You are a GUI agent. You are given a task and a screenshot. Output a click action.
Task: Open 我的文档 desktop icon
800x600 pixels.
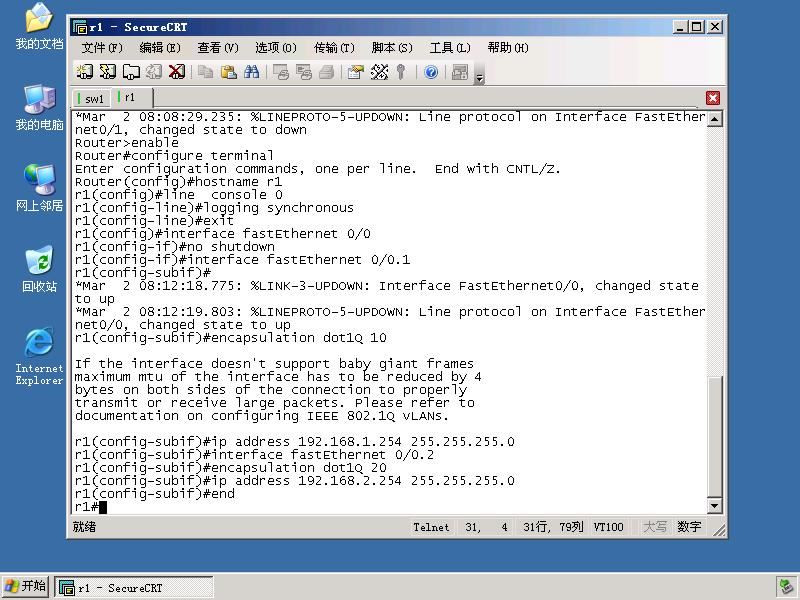(39, 27)
